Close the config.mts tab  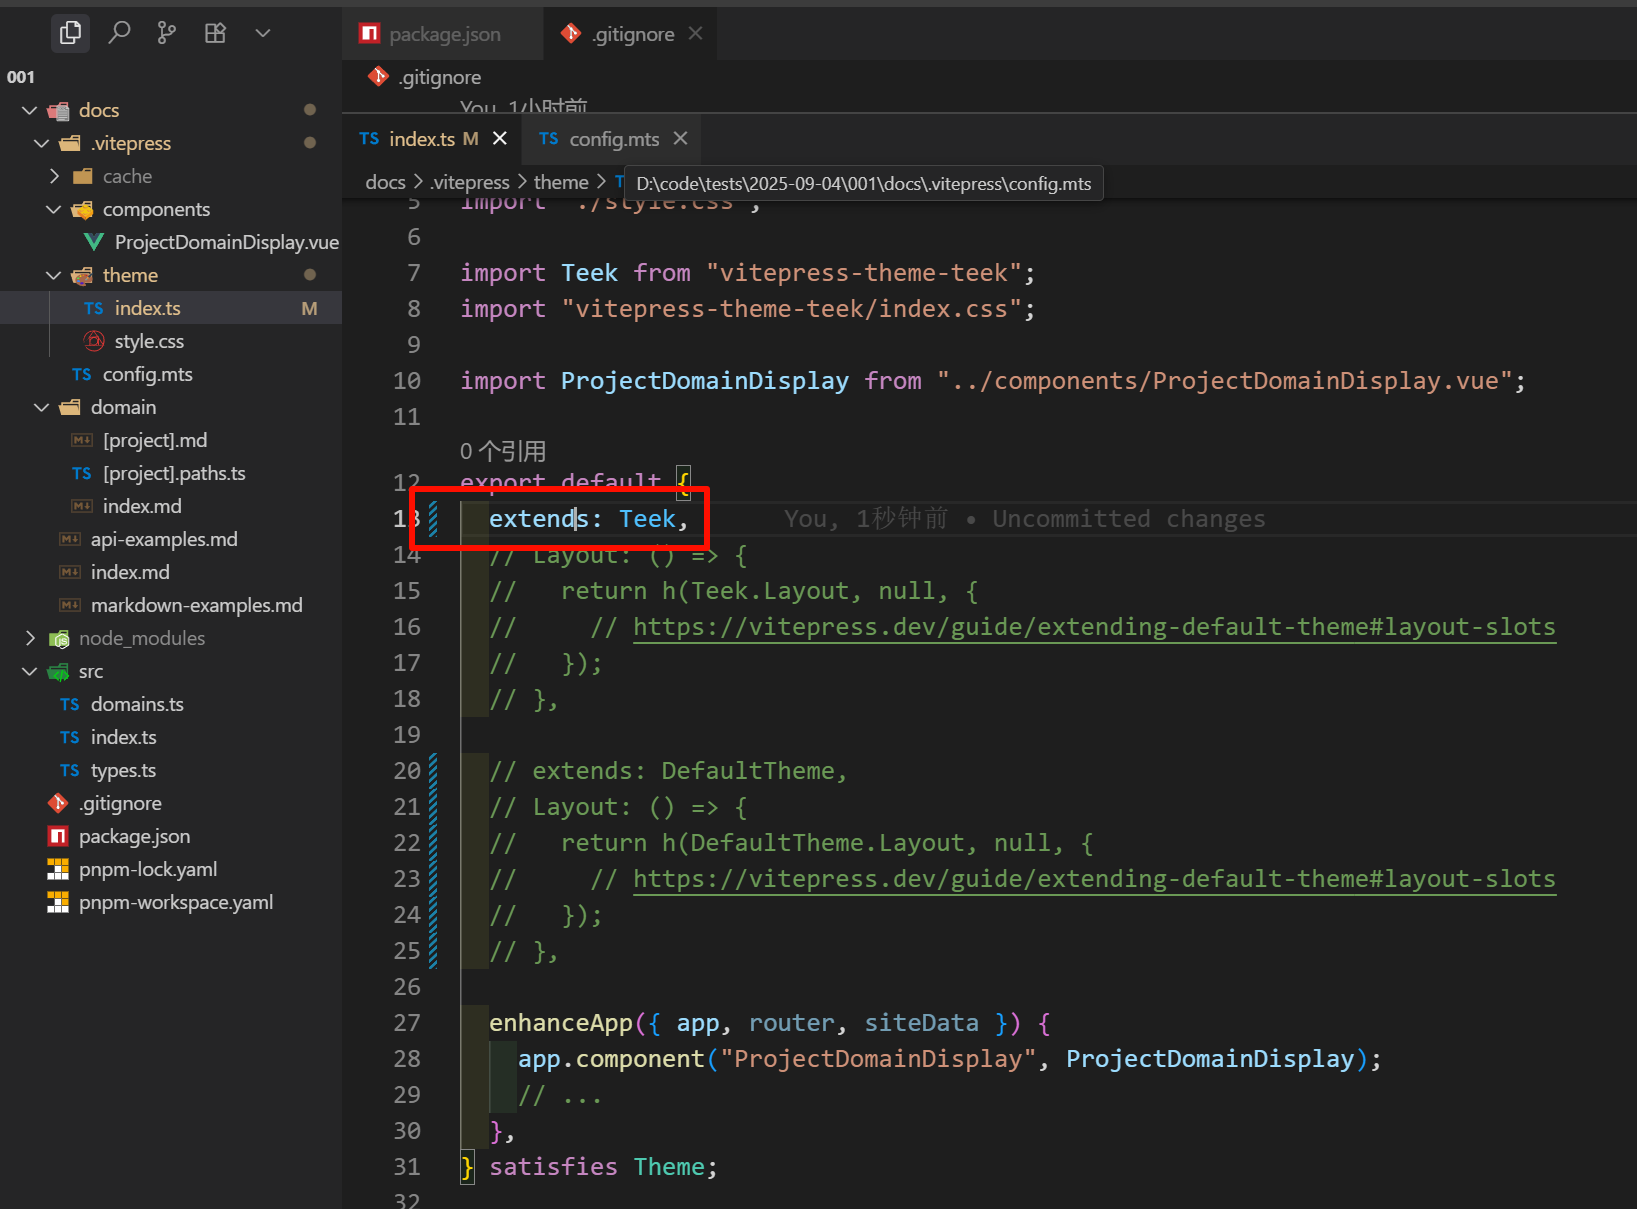point(681,138)
